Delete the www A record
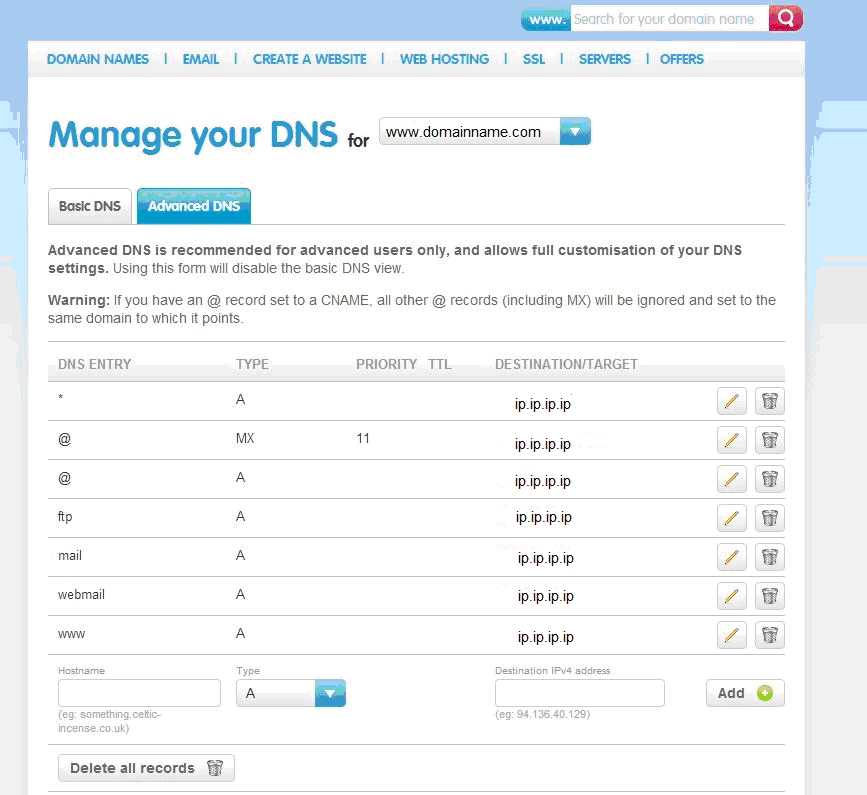This screenshot has height=795, width=867. [x=769, y=635]
